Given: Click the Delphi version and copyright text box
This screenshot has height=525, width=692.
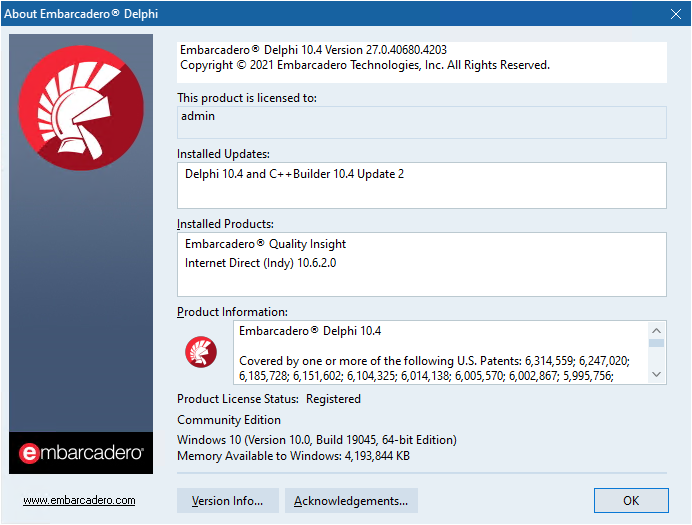Looking at the screenshot, I should click(x=422, y=62).
